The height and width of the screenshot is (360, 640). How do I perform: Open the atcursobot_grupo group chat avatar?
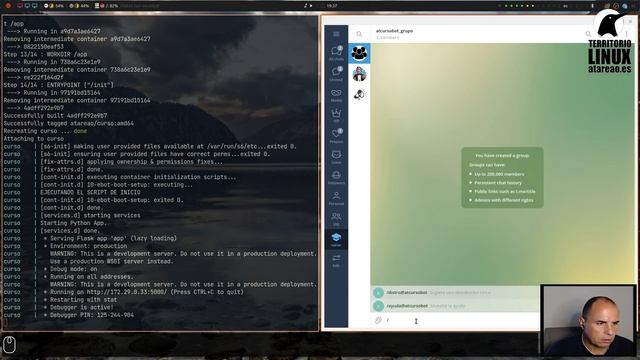point(359,53)
